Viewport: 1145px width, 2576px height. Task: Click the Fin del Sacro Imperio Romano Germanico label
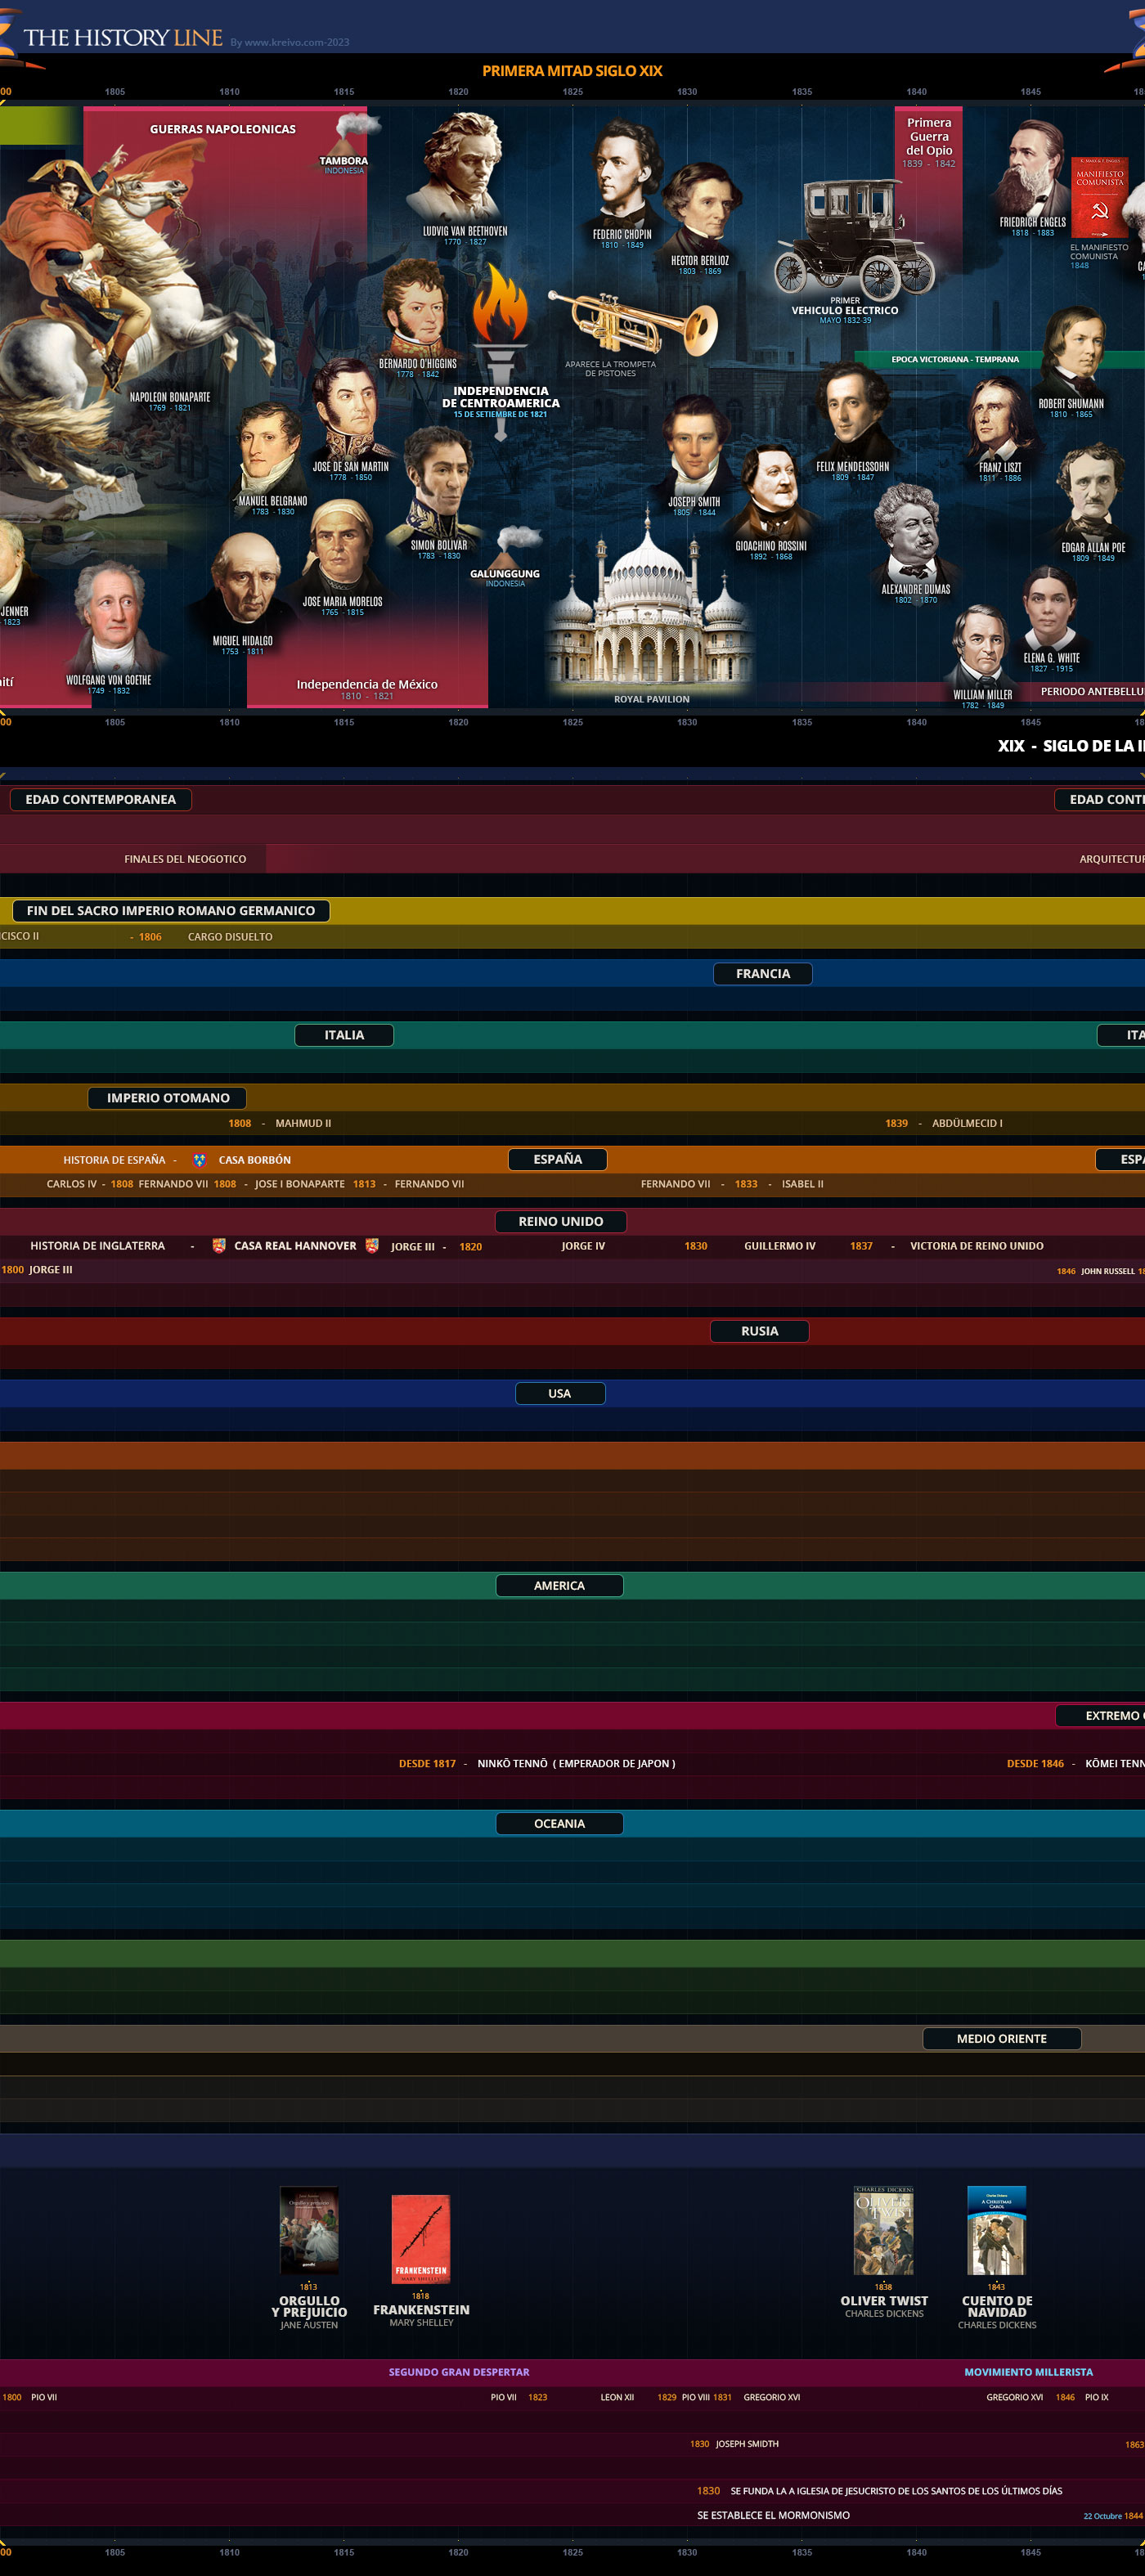[171, 911]
